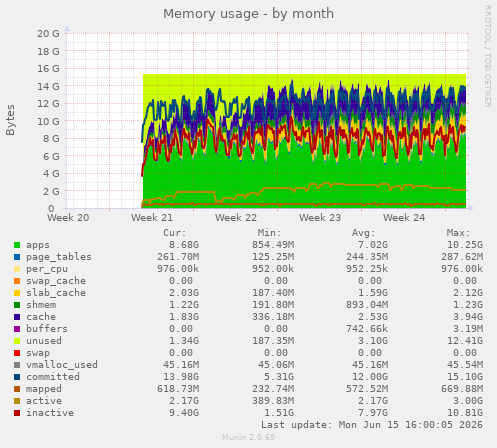Viewport: 497px width, 448px height.
Task: Select the 'mapped' legend label
Action: pos(44,389)
